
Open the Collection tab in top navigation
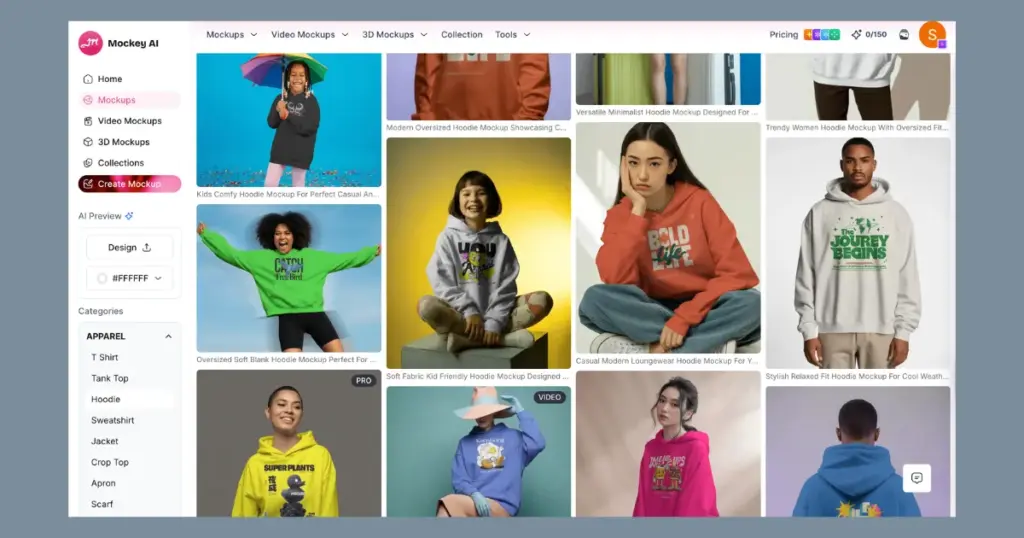pyautogui.click(x=461, y=35)
